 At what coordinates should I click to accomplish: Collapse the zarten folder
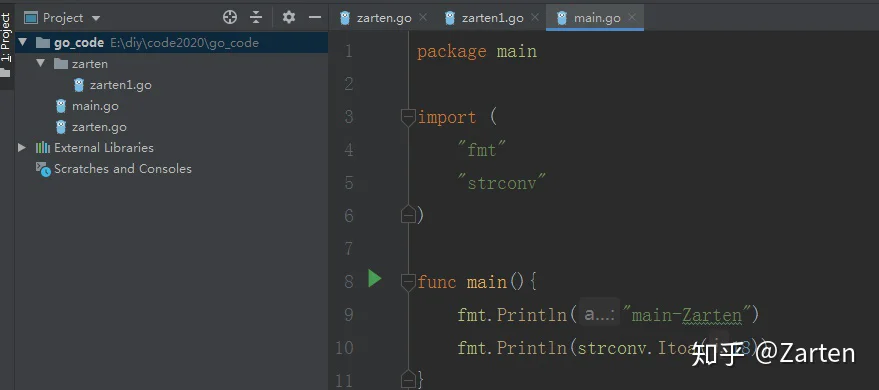click(40, 63)
